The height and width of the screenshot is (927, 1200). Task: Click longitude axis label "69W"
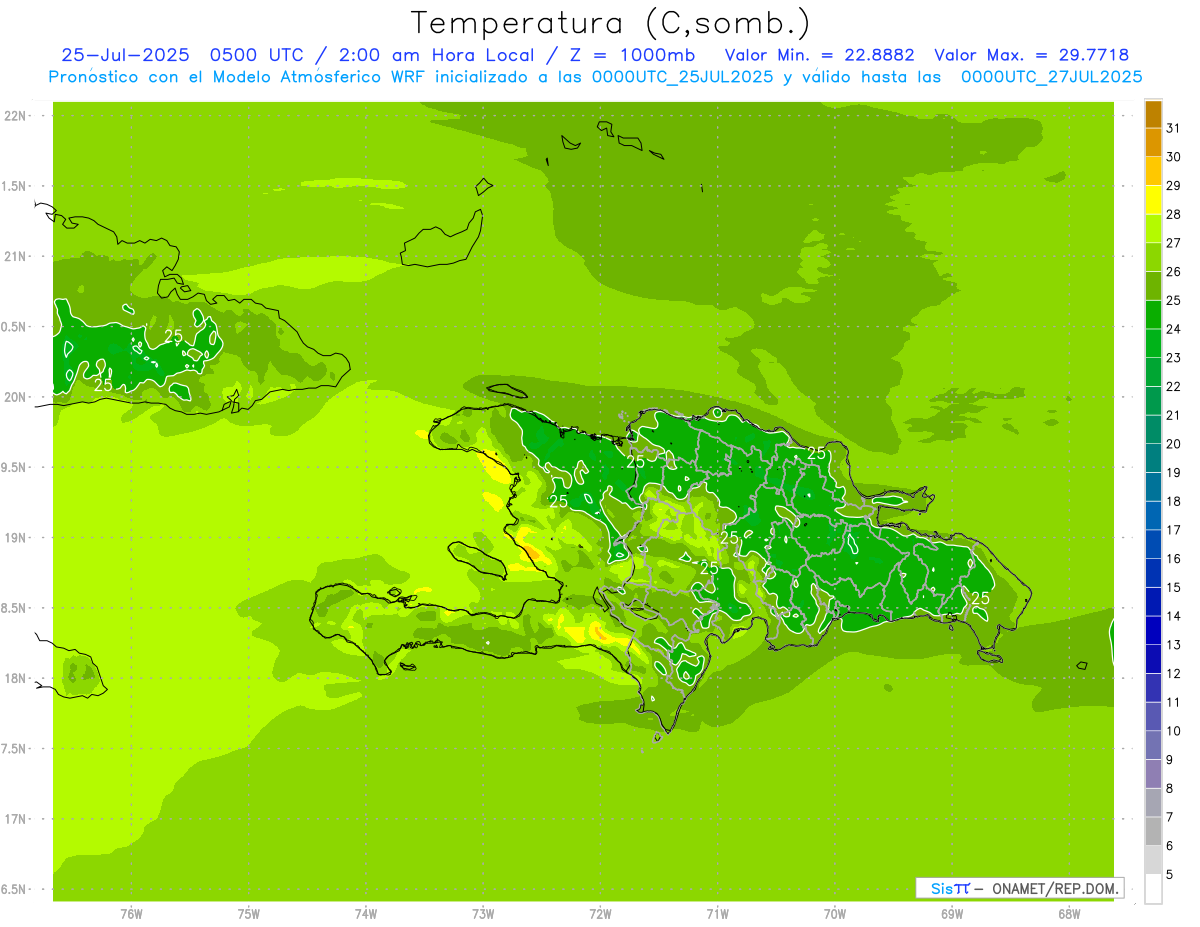(x=952, y=914)
